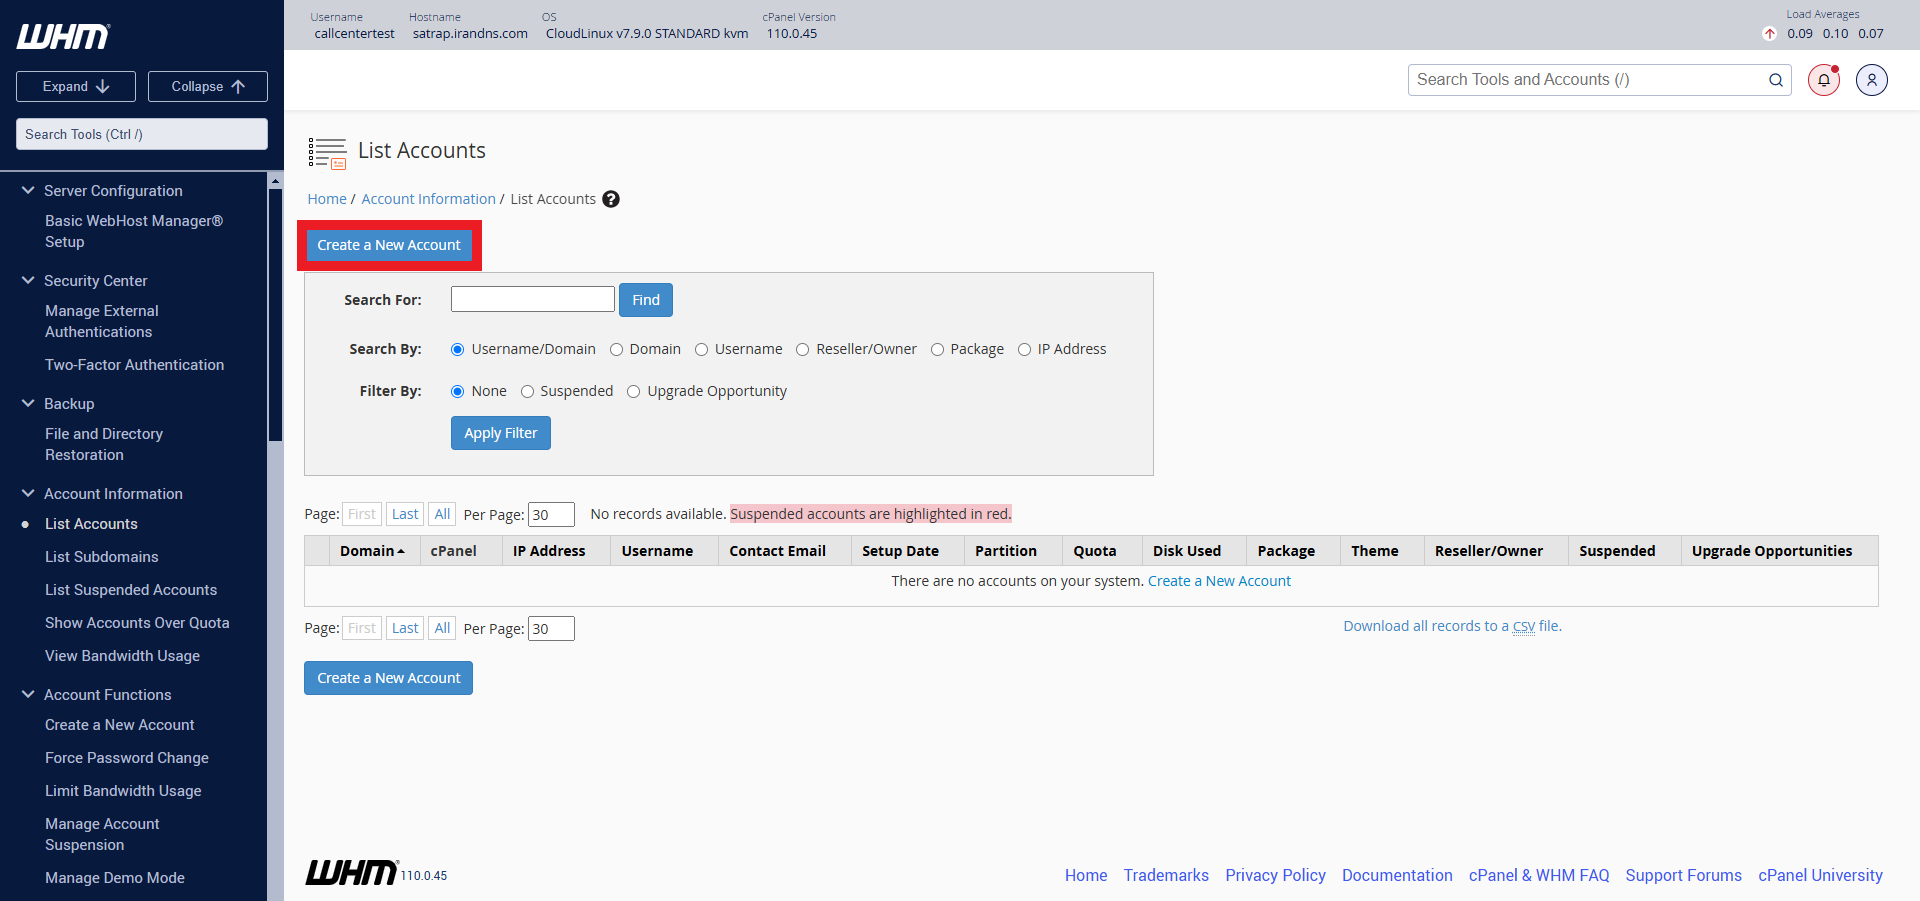
Task: Open List Suspended Accounts in sidebar
Action: coord(130,590)
